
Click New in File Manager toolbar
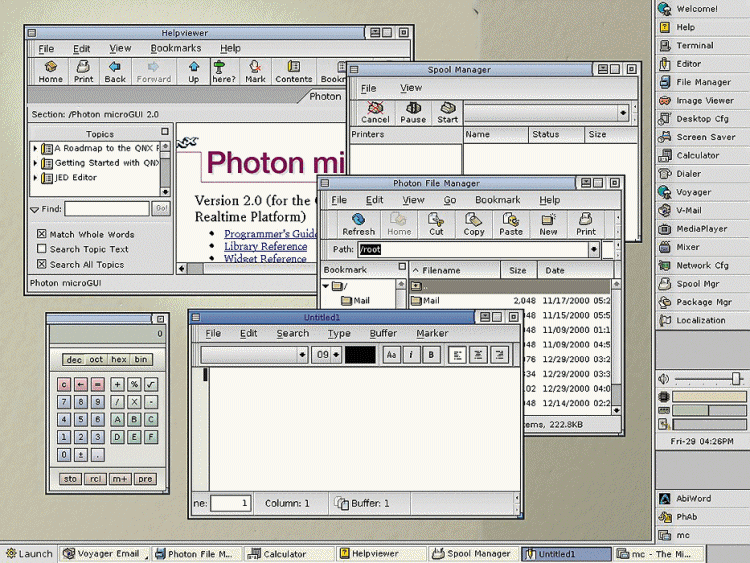click(548, 224)
